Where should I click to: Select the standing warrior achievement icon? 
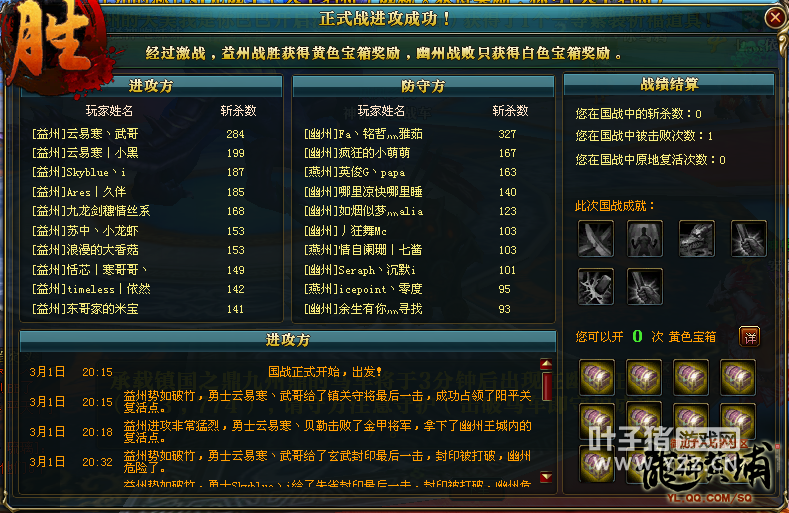coord(645,239)
